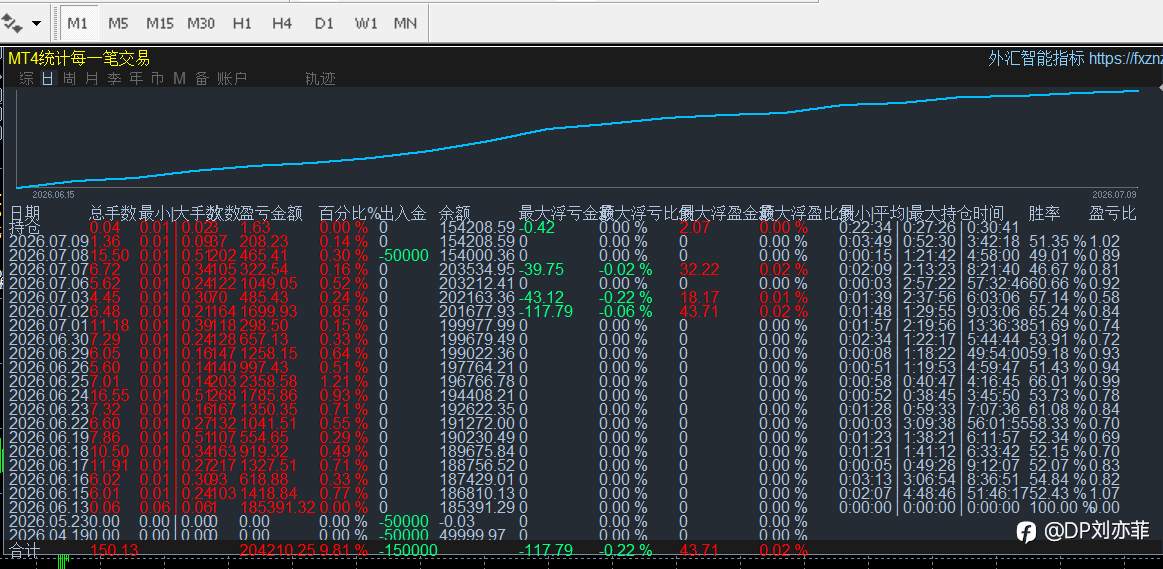The image size is (1163, 569).
Task: Switch to the H4 timeframe
Action: [x=282, y=23]
